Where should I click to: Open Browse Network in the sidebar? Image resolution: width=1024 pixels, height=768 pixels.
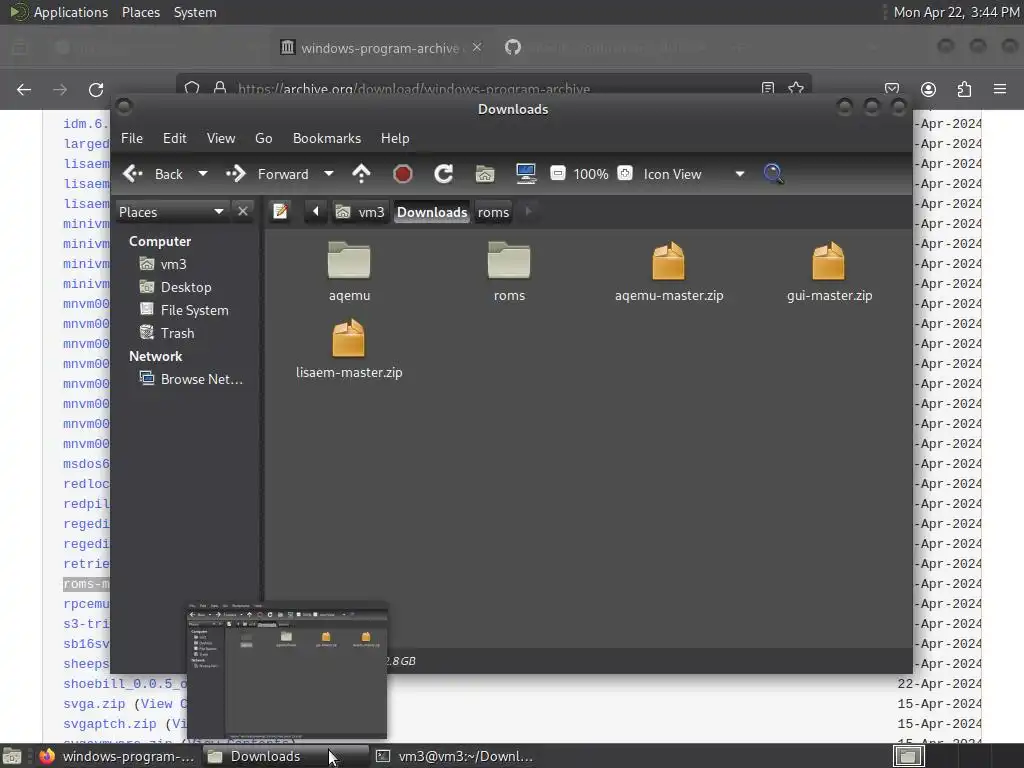point(191,379)
